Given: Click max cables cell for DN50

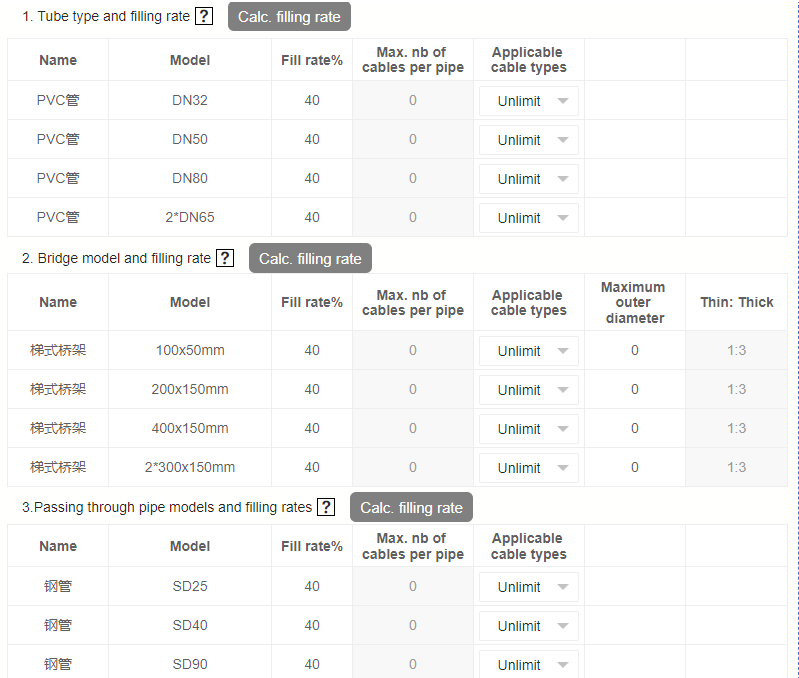Looking at the screenshot, I should (412, 139).
